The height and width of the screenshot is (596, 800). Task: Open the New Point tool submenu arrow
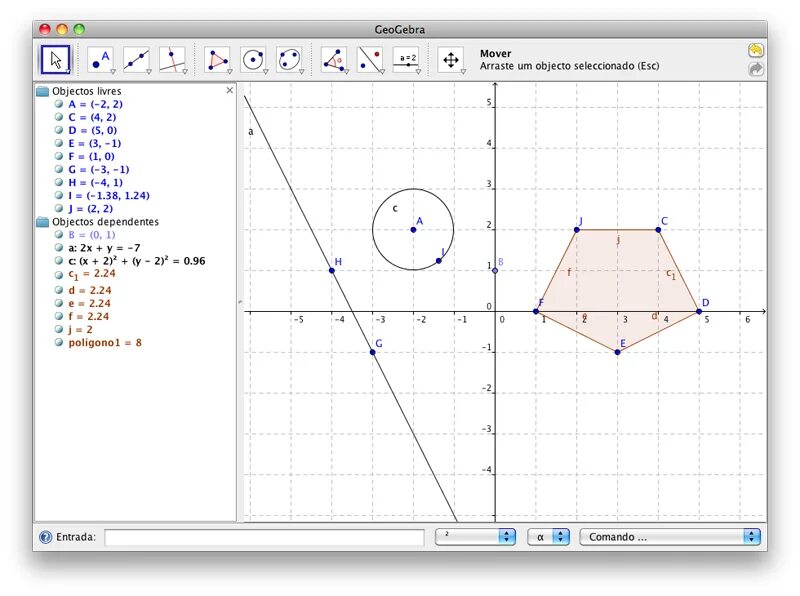coord(113,72)
